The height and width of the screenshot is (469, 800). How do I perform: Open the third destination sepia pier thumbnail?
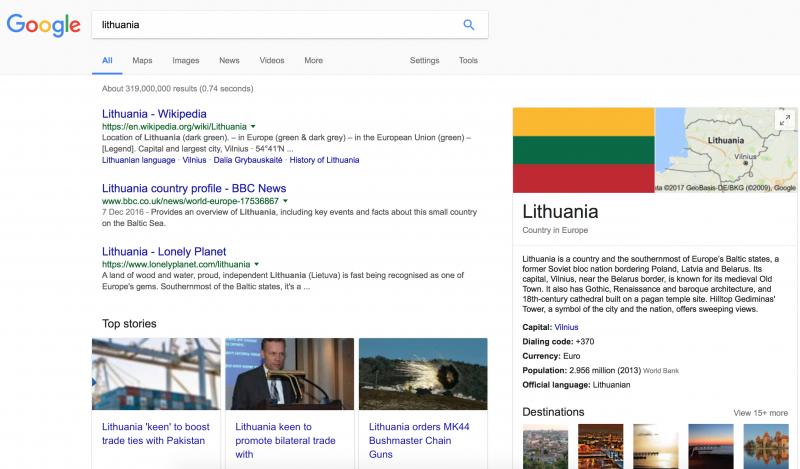point(656,446)
